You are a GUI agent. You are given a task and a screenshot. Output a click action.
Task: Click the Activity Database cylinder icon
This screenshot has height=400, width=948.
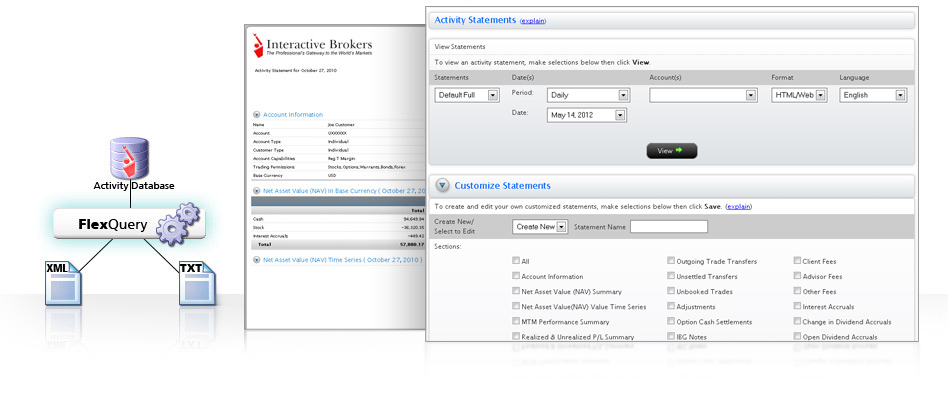tap(129, 157)
